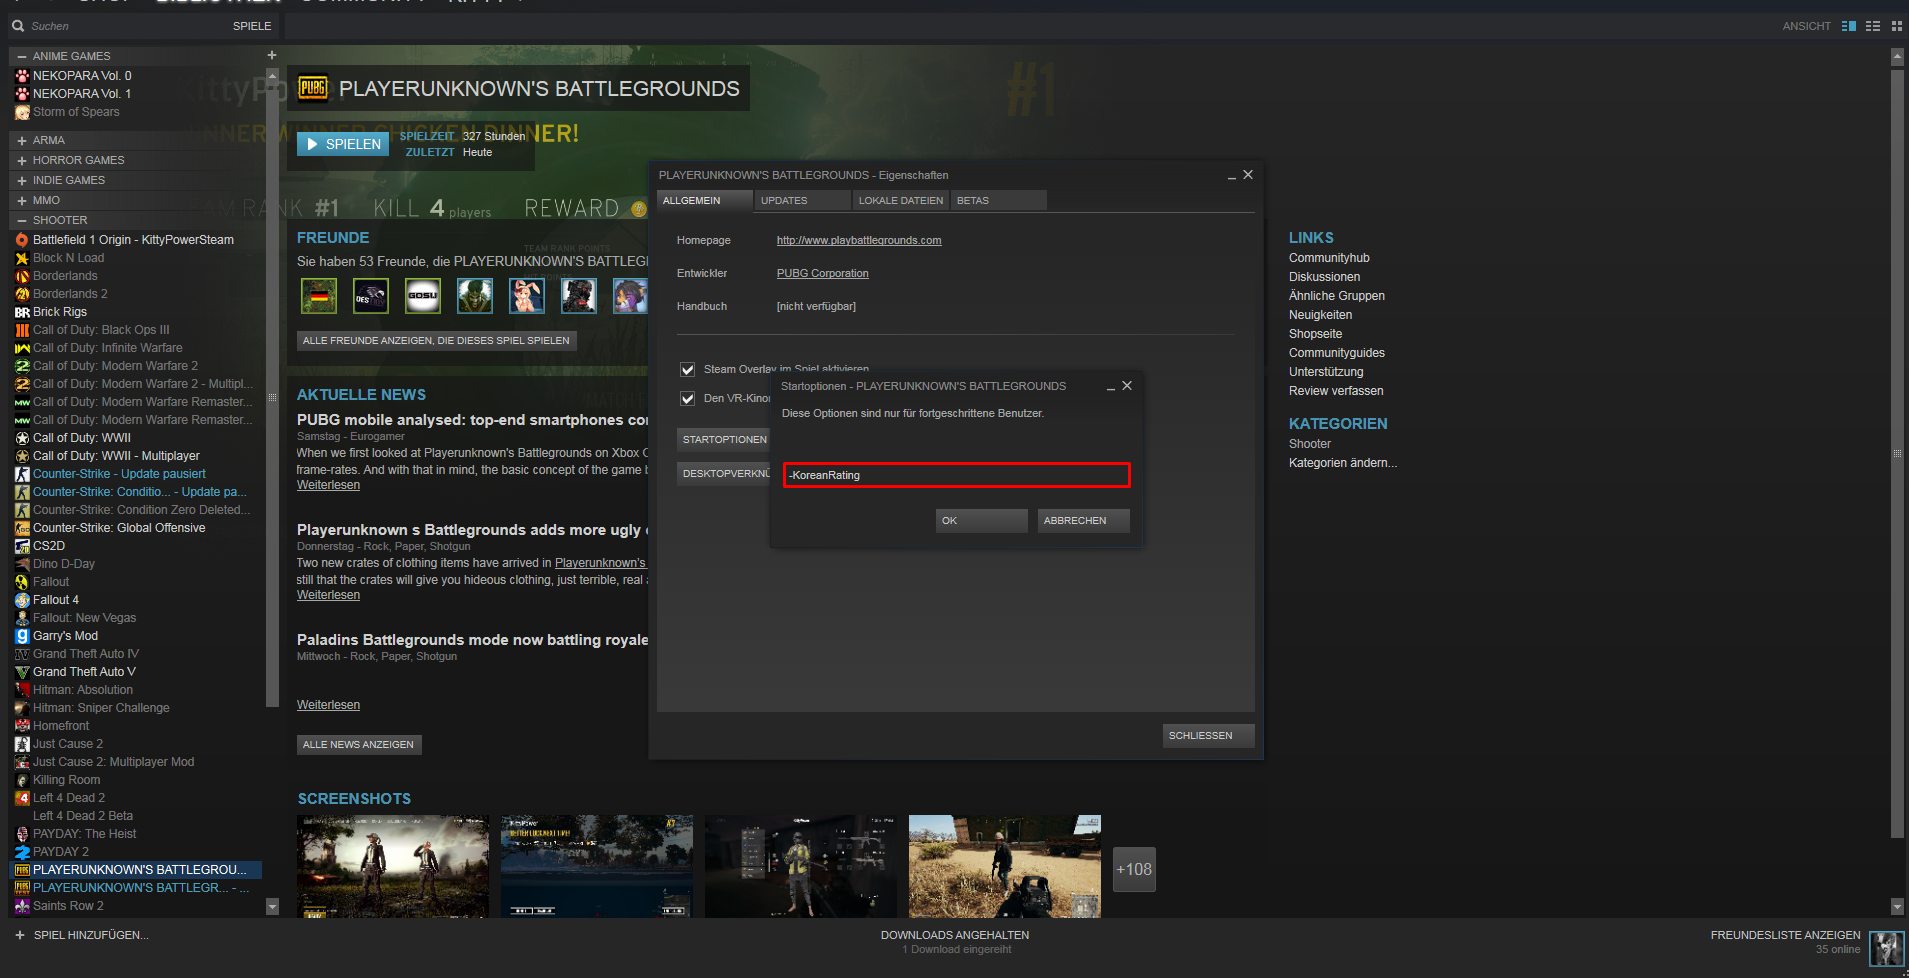The image size is (1909, 978).
Task: Click the SCHLIESSEN button
Action: pyautogui.click(x=1208, y=736)
